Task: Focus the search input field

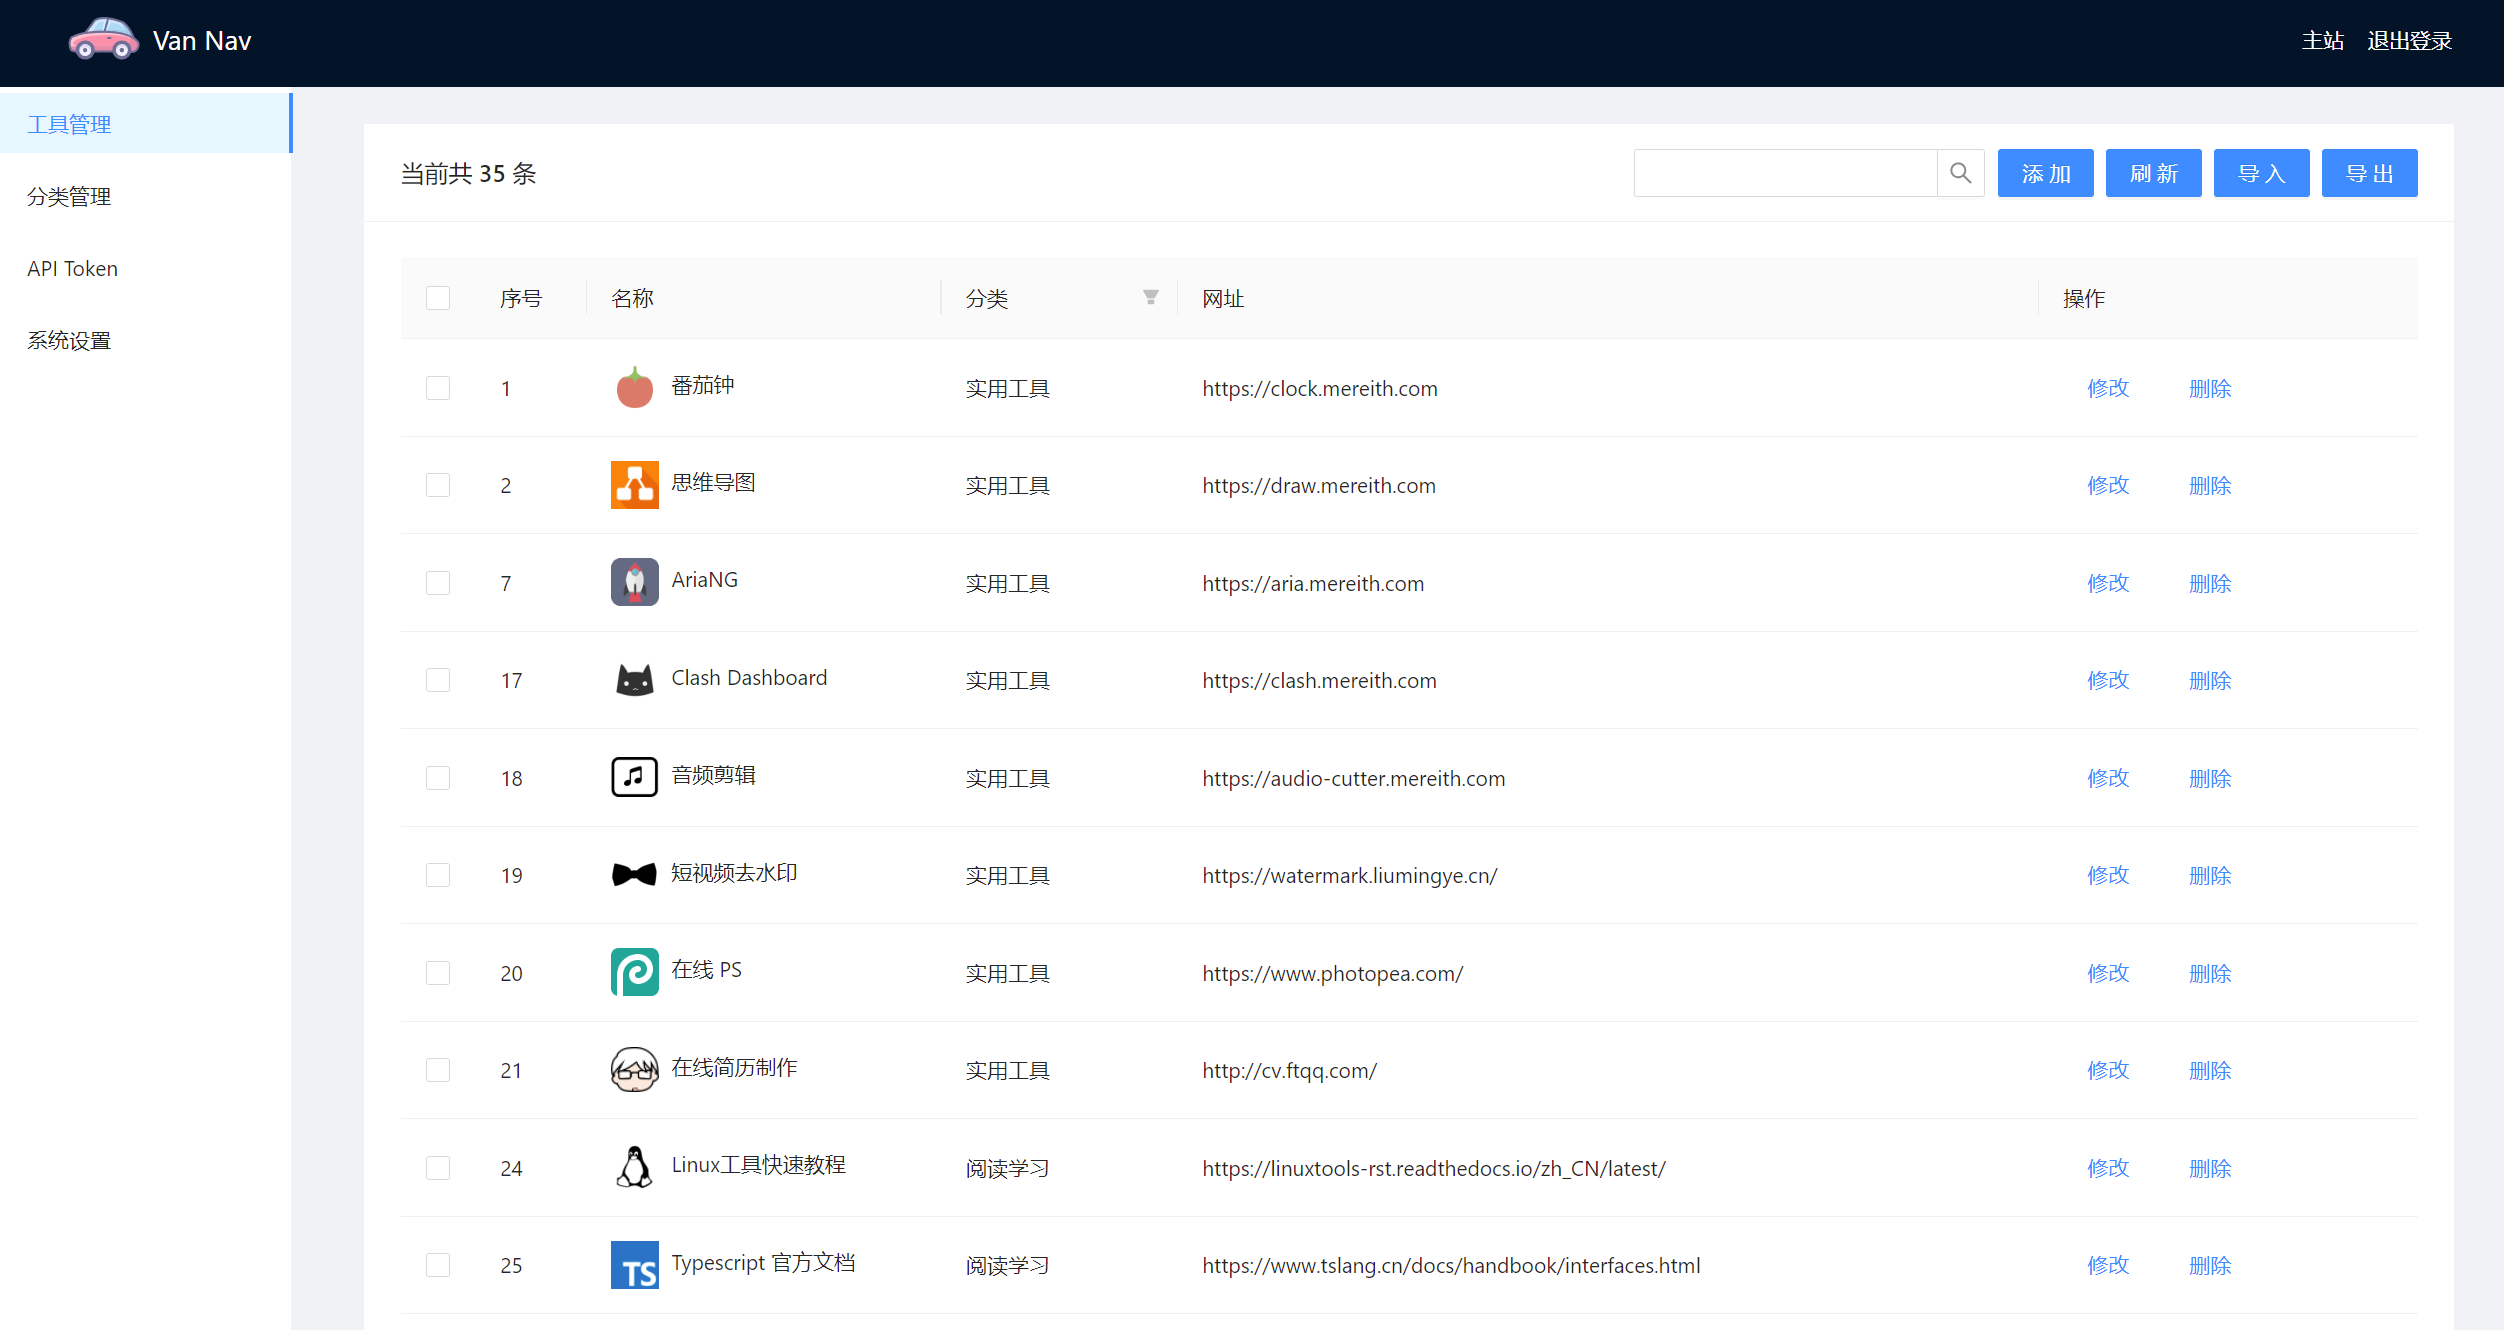Action: coord(1784,173)
